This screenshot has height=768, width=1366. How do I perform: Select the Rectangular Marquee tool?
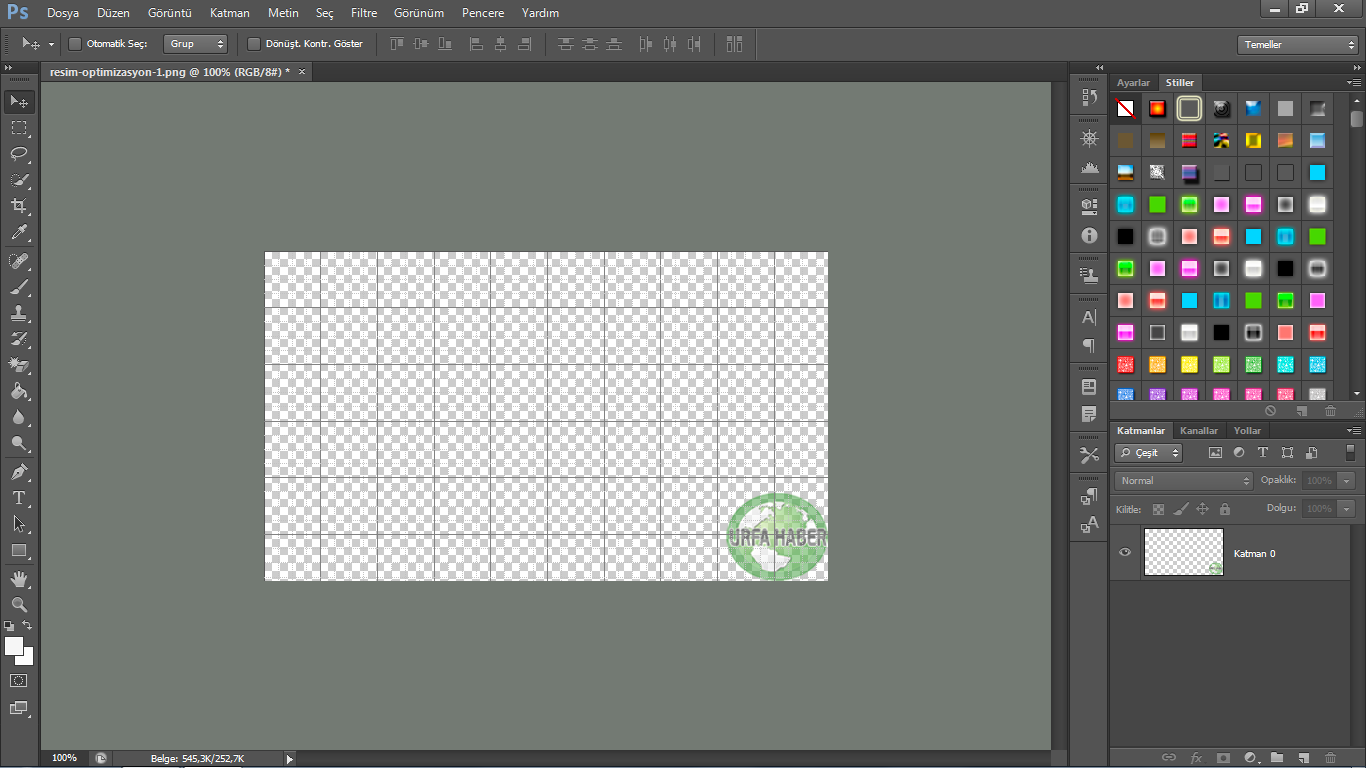(19, 128)
